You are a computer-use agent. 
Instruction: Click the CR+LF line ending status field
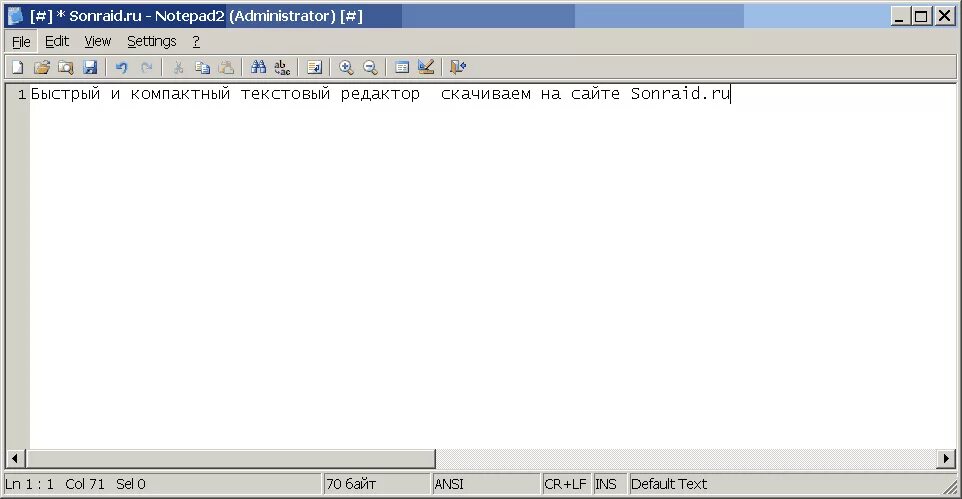pos(566,484)
